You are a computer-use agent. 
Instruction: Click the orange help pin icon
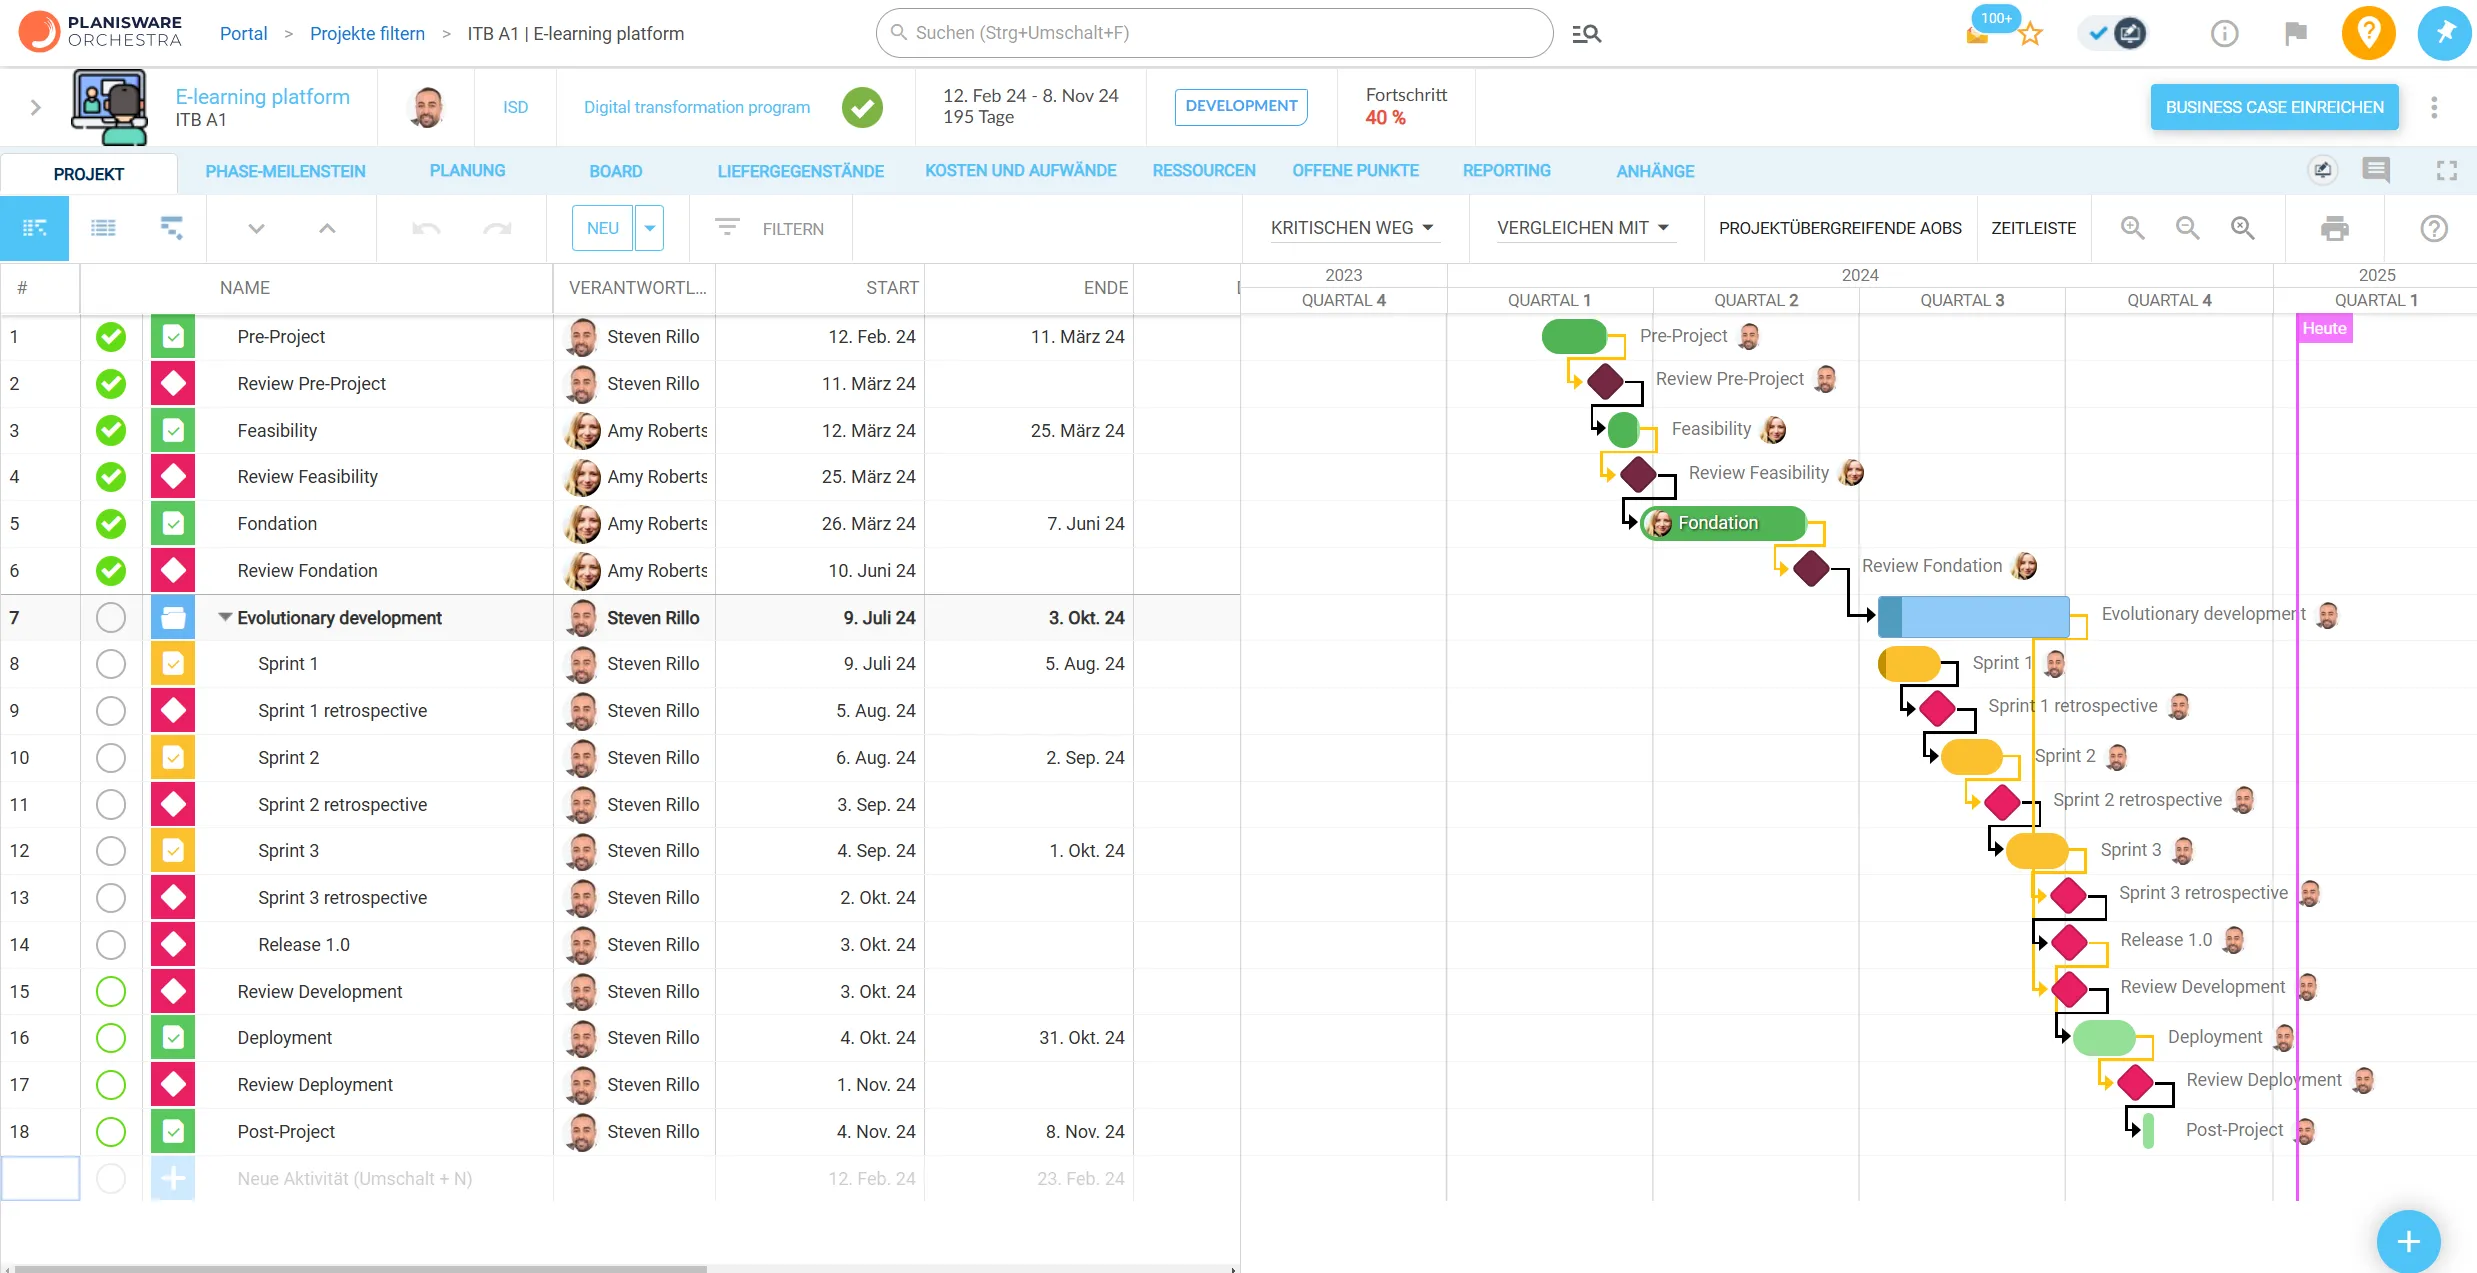[x=2368, y=32]
